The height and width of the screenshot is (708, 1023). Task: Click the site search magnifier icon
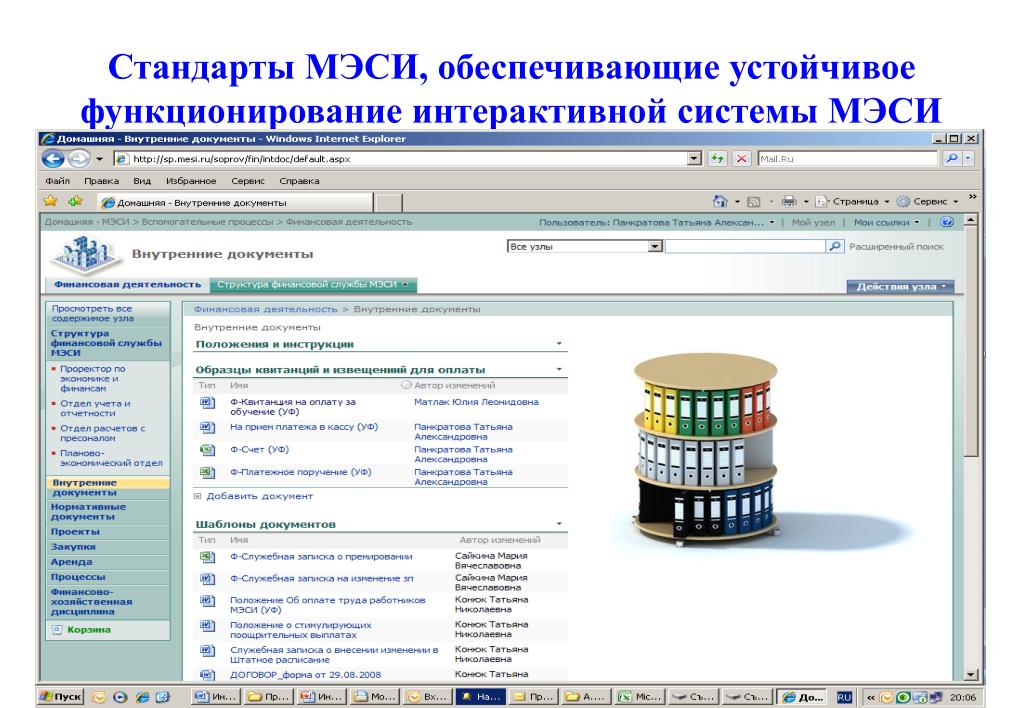coord(834,247)
